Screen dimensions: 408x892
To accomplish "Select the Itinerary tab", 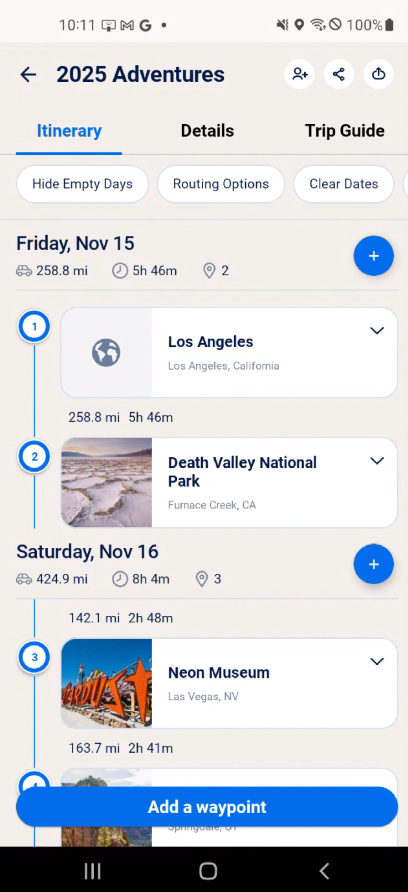I will tap(69, 131).
